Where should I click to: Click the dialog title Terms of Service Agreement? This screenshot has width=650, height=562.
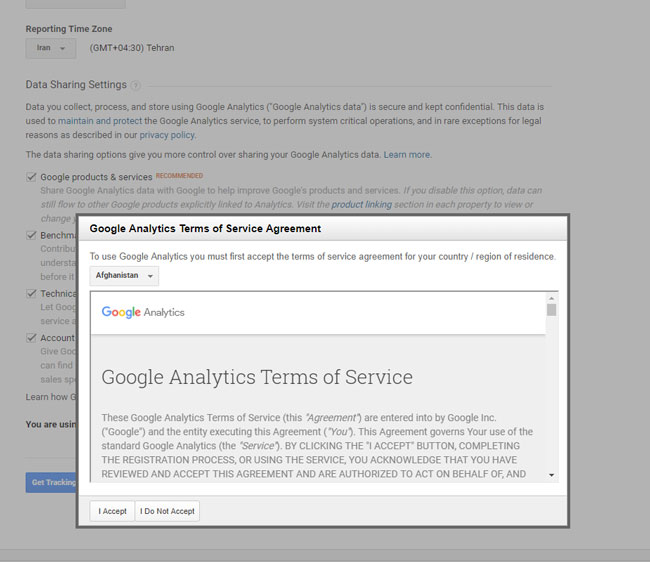pyautogui.click(x=205, y=228)
